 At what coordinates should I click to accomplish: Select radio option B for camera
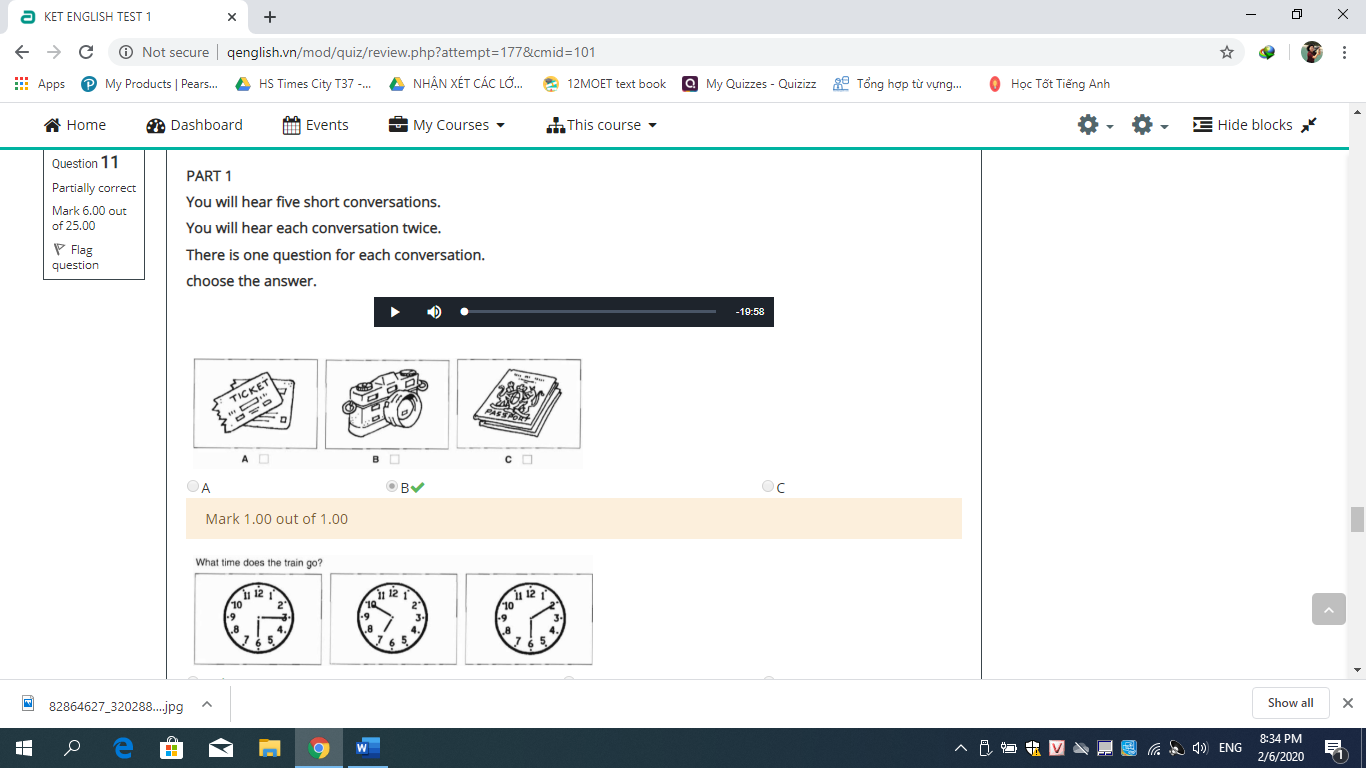point(392,487)
